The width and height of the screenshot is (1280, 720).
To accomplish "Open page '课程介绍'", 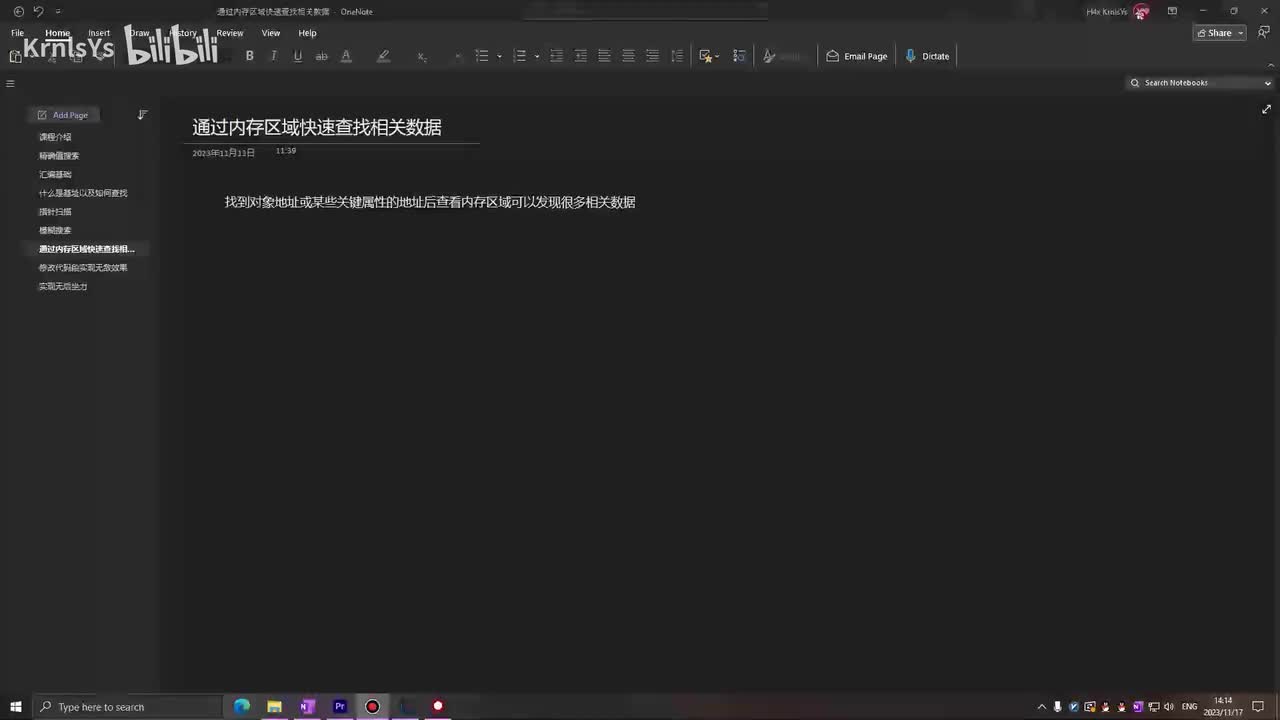I will pyautogui.click(x=55, y=137).
